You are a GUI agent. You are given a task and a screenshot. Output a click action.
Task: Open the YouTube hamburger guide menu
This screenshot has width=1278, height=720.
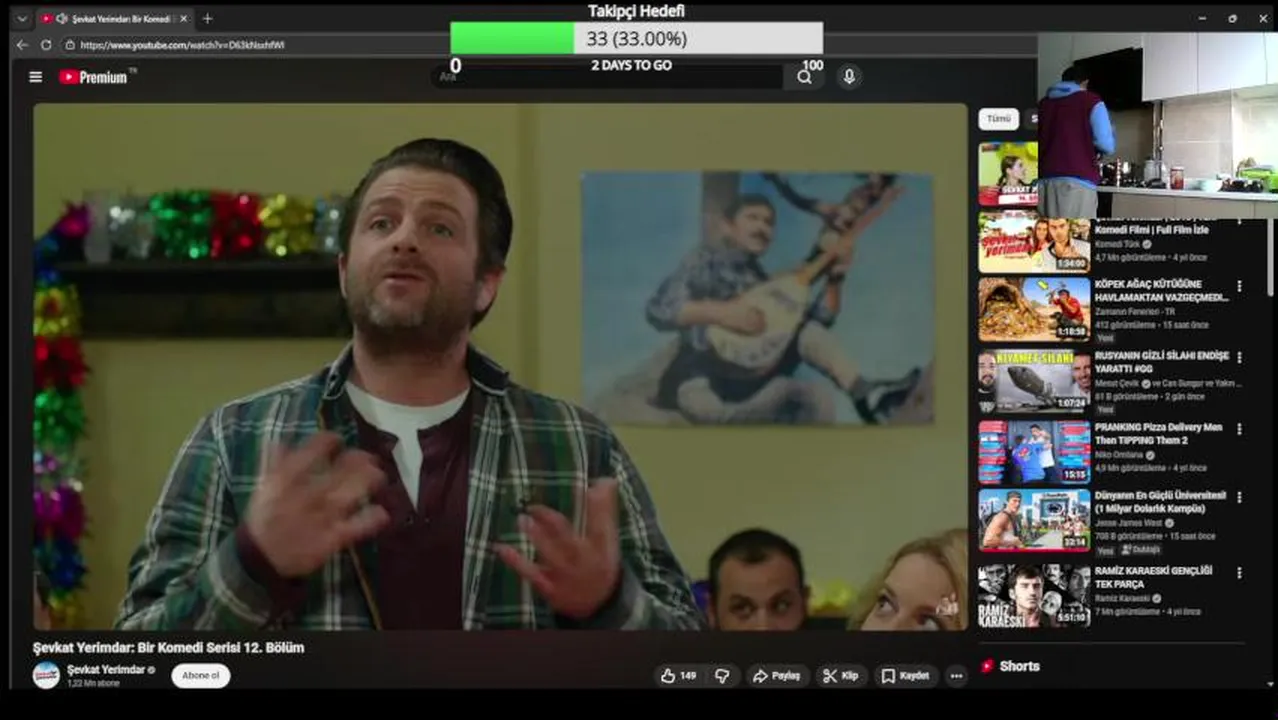click(36, 77)
